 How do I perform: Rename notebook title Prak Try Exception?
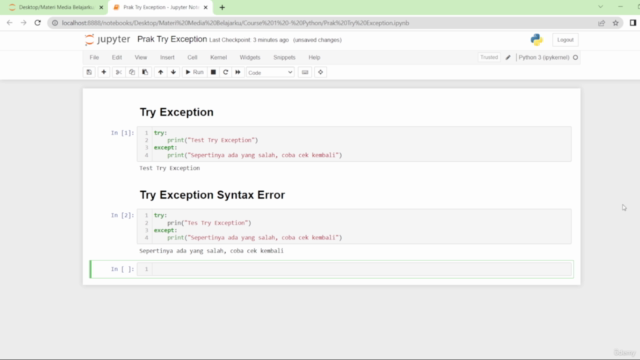[172, 39]
